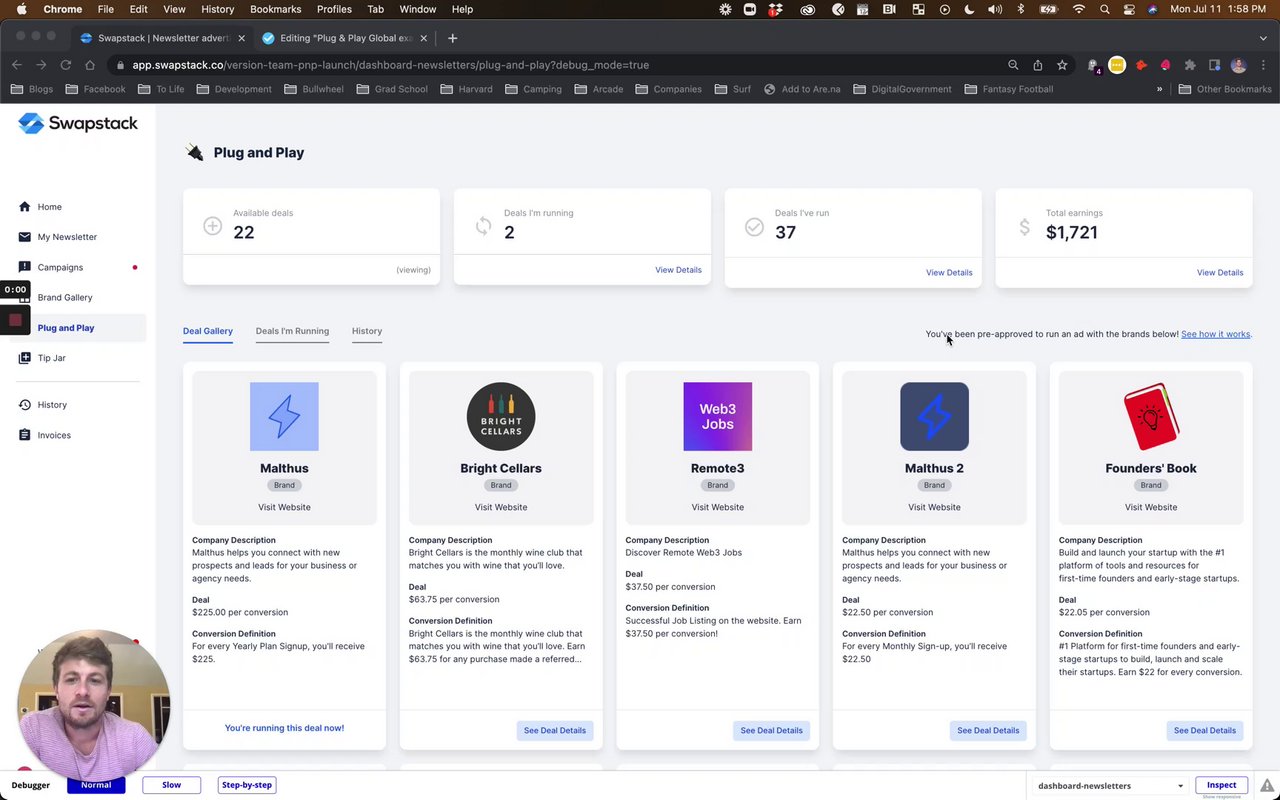The image size is (1280, 800).
Task: Open the Profiles menu in menu bar
Action: click(x=334, y=9)
